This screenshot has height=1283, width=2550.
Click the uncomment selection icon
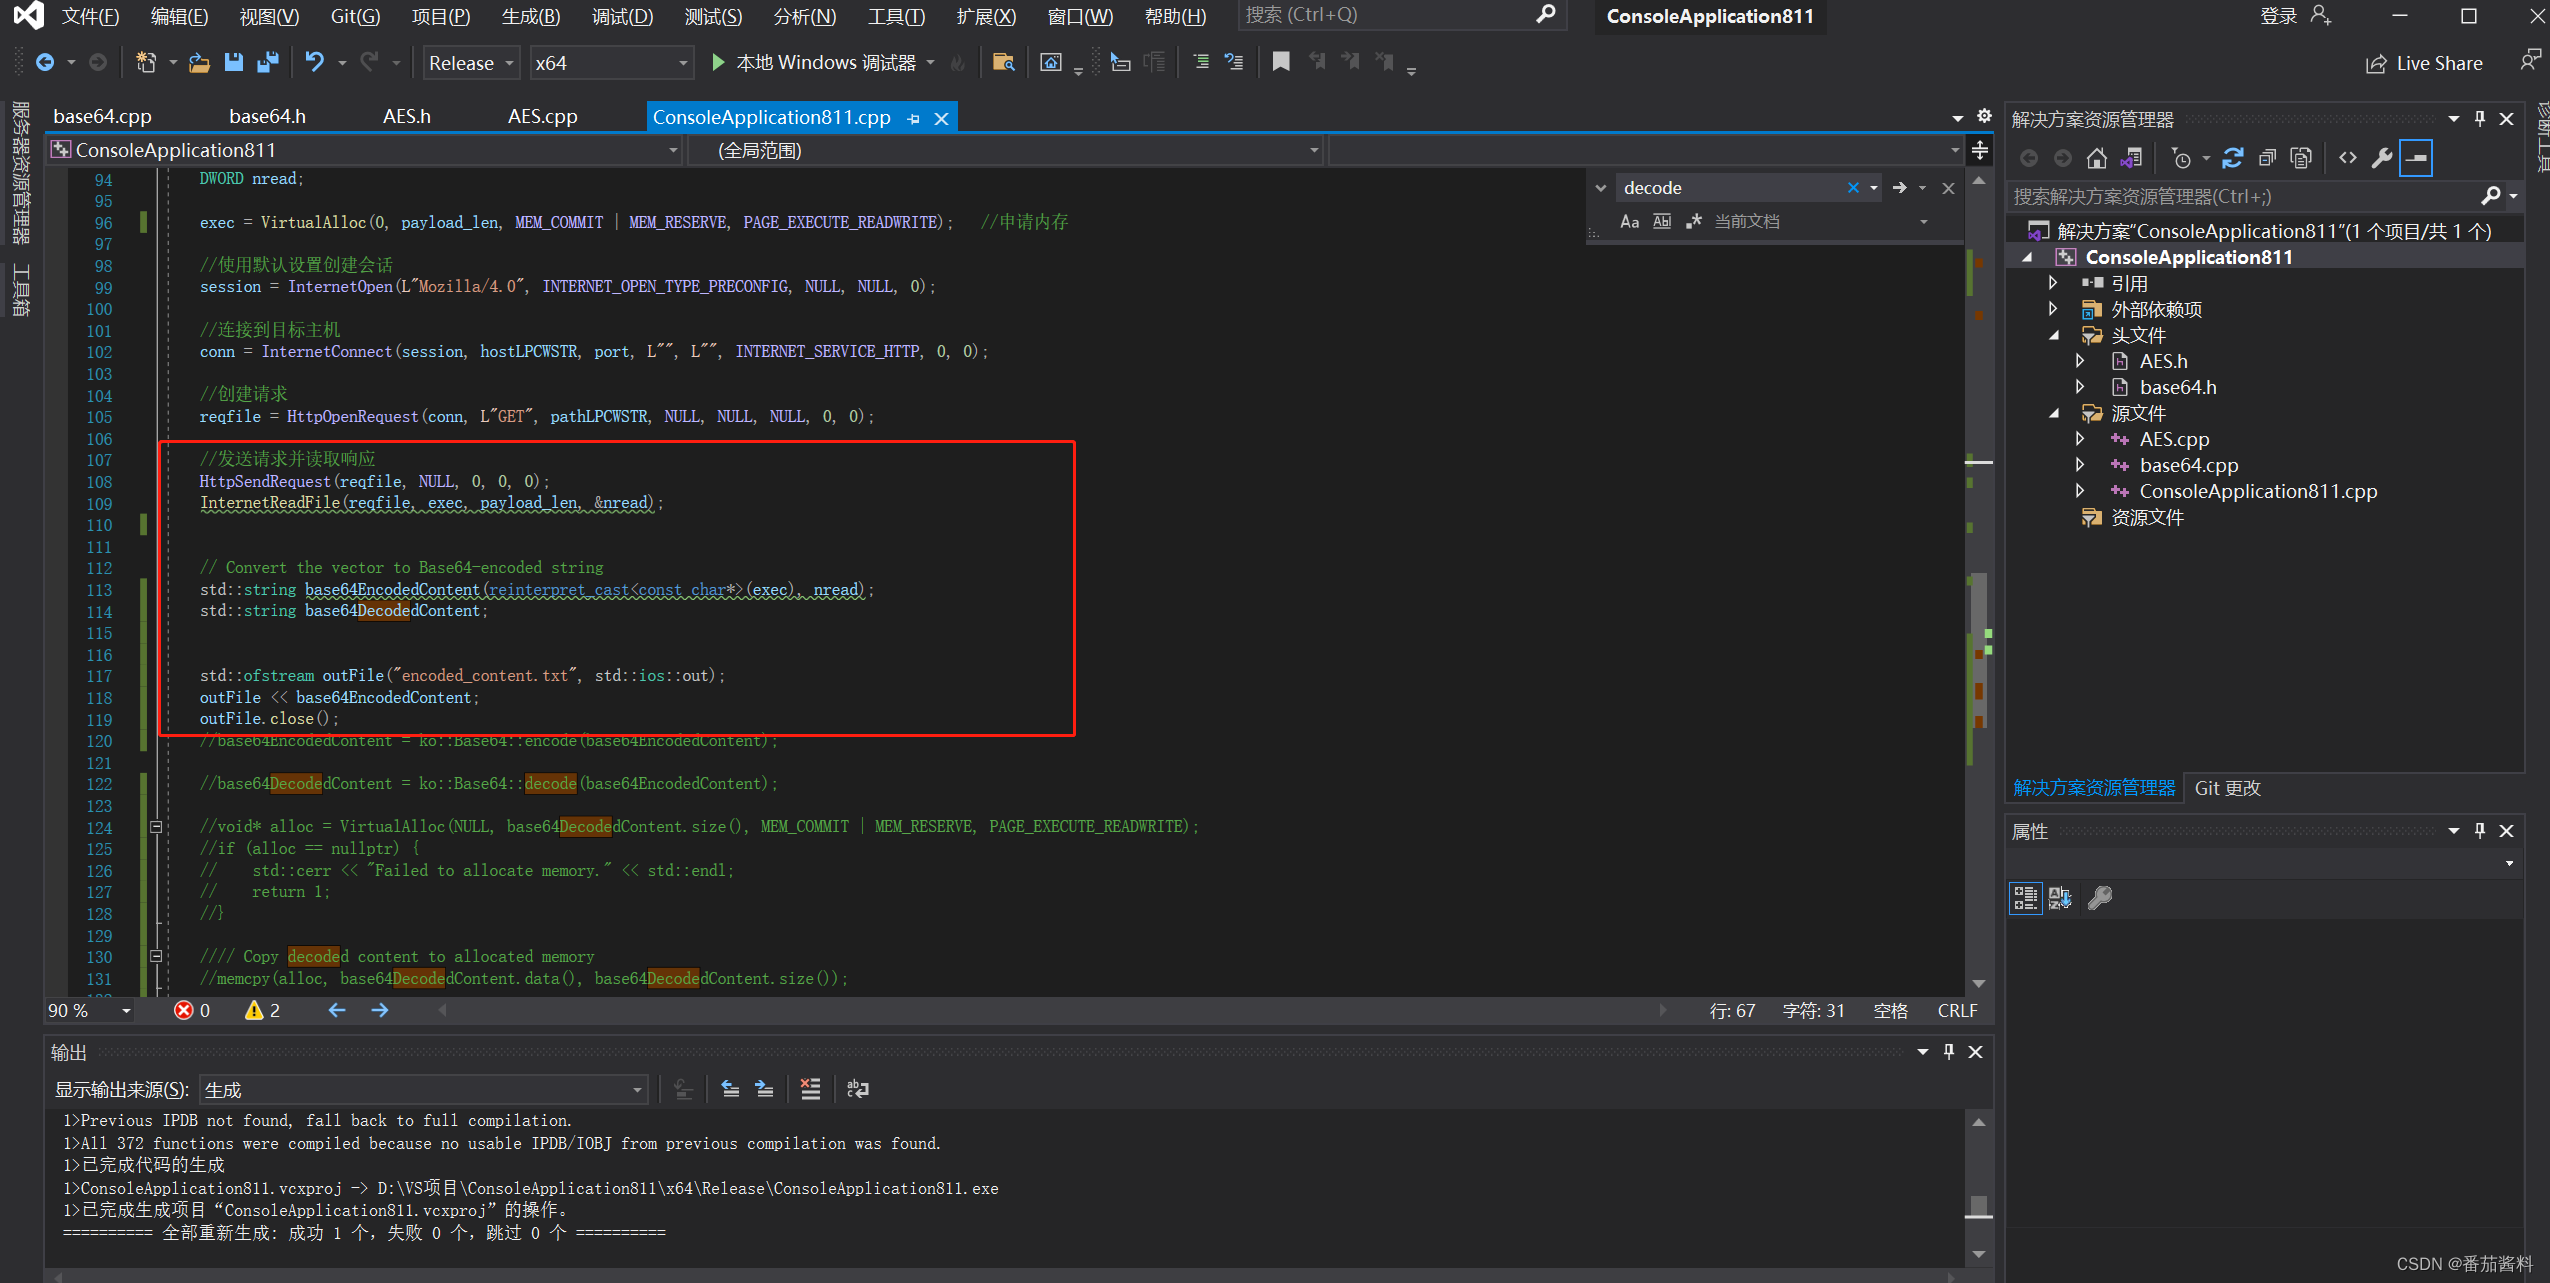pyautogui.click(x=1234, y=62)
